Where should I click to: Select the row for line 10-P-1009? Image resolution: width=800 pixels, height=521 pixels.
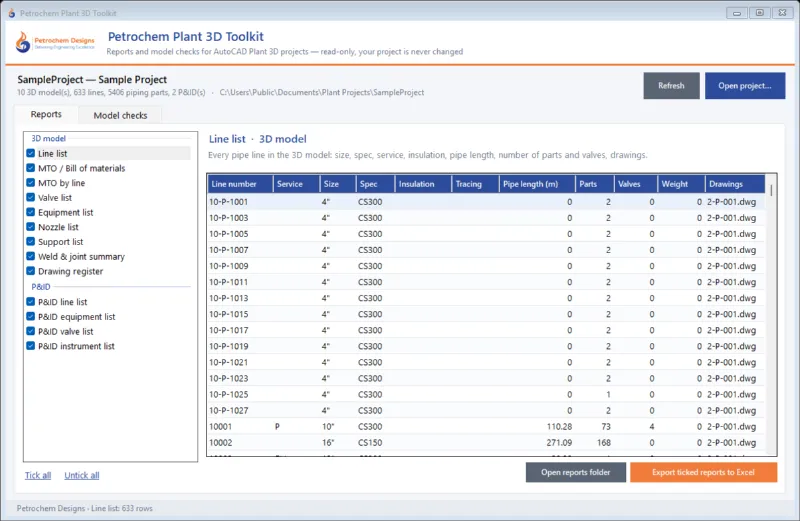[x=486, y=266]
